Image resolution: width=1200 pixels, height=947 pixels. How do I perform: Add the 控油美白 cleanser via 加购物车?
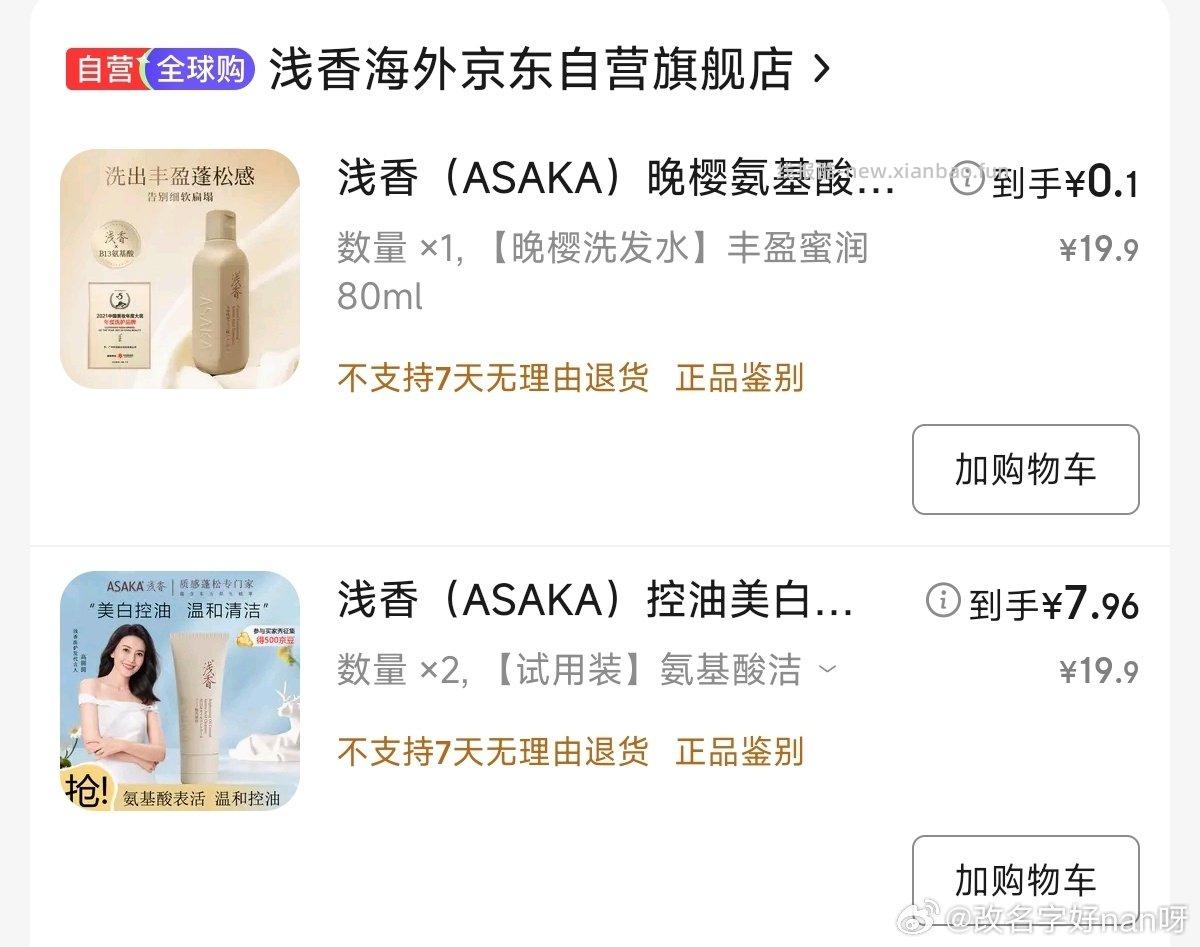tap(1025, 880)
